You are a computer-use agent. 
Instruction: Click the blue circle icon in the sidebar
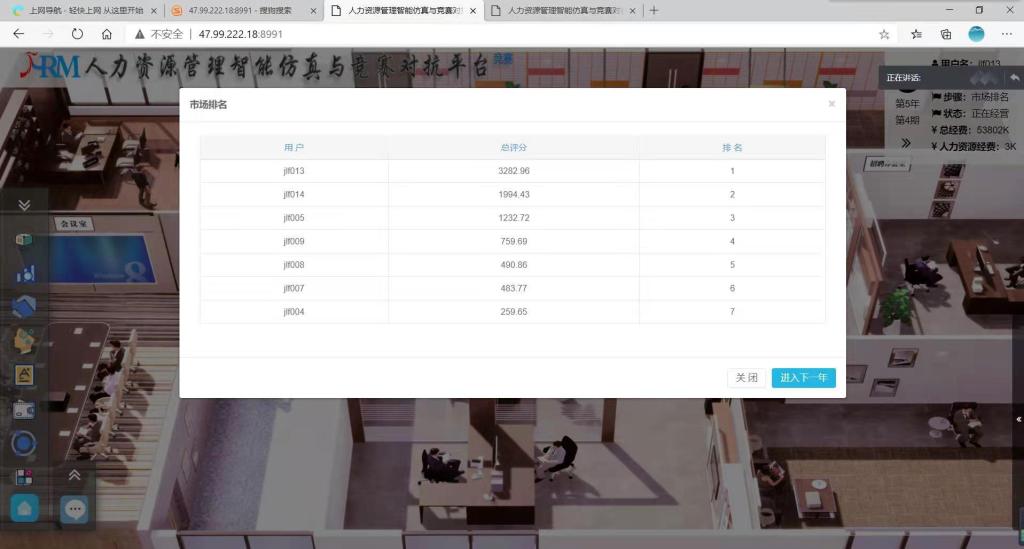25,443
